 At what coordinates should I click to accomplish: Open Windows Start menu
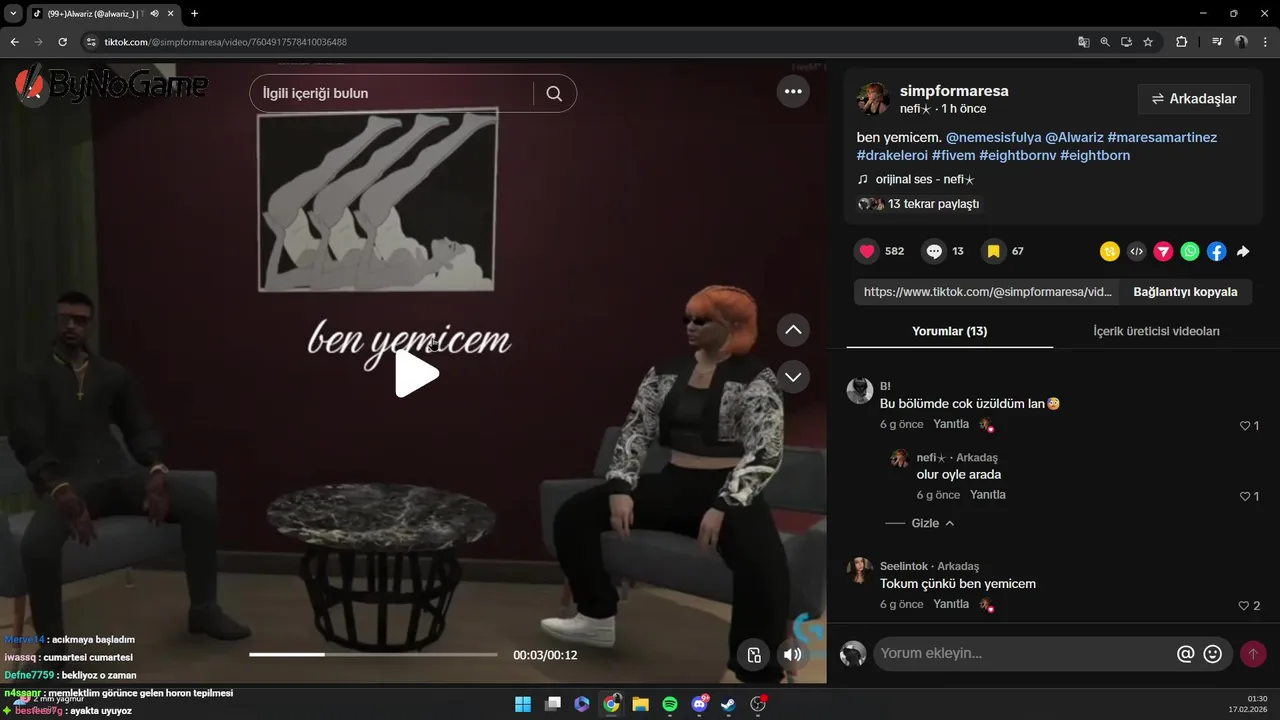point(523,704)
